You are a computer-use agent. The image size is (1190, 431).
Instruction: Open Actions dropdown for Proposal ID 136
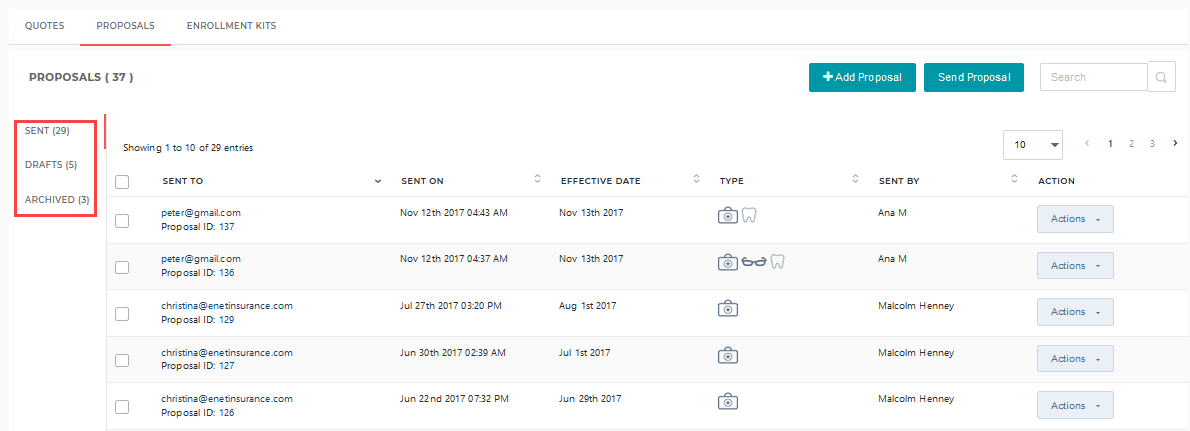pos(1075,266)
